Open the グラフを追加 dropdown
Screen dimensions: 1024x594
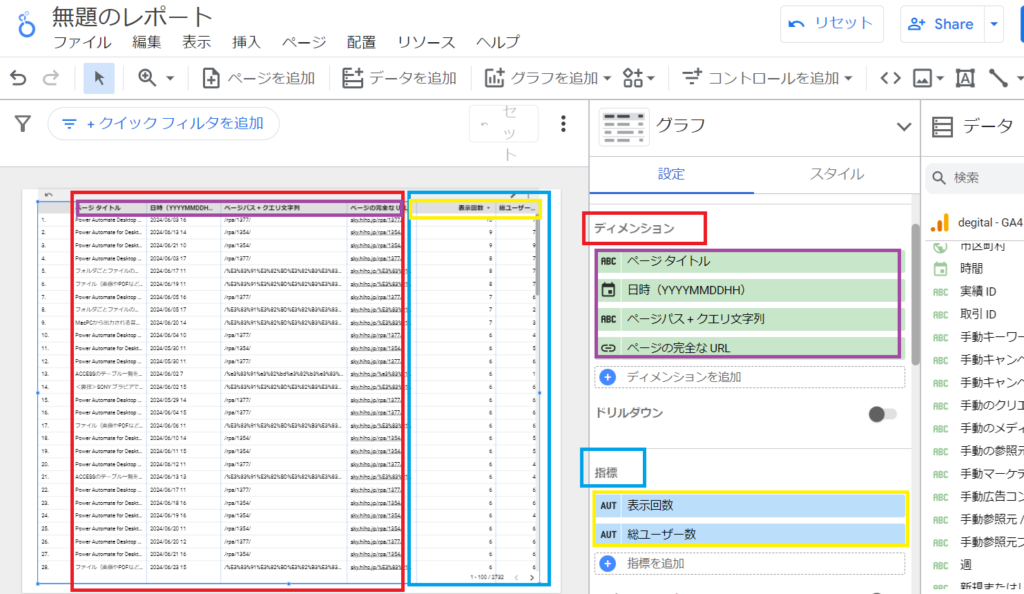(547, 77)
